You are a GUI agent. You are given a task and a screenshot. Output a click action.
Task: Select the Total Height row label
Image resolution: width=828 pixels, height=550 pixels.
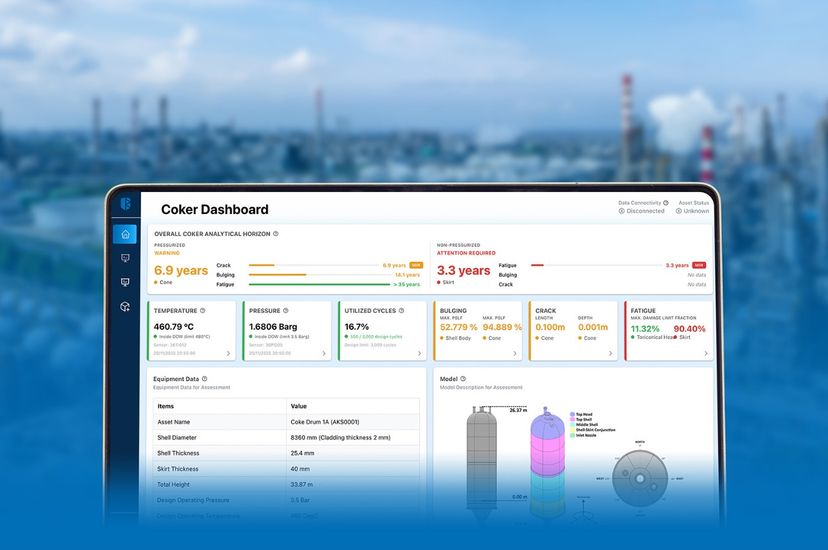pos(173,485)
